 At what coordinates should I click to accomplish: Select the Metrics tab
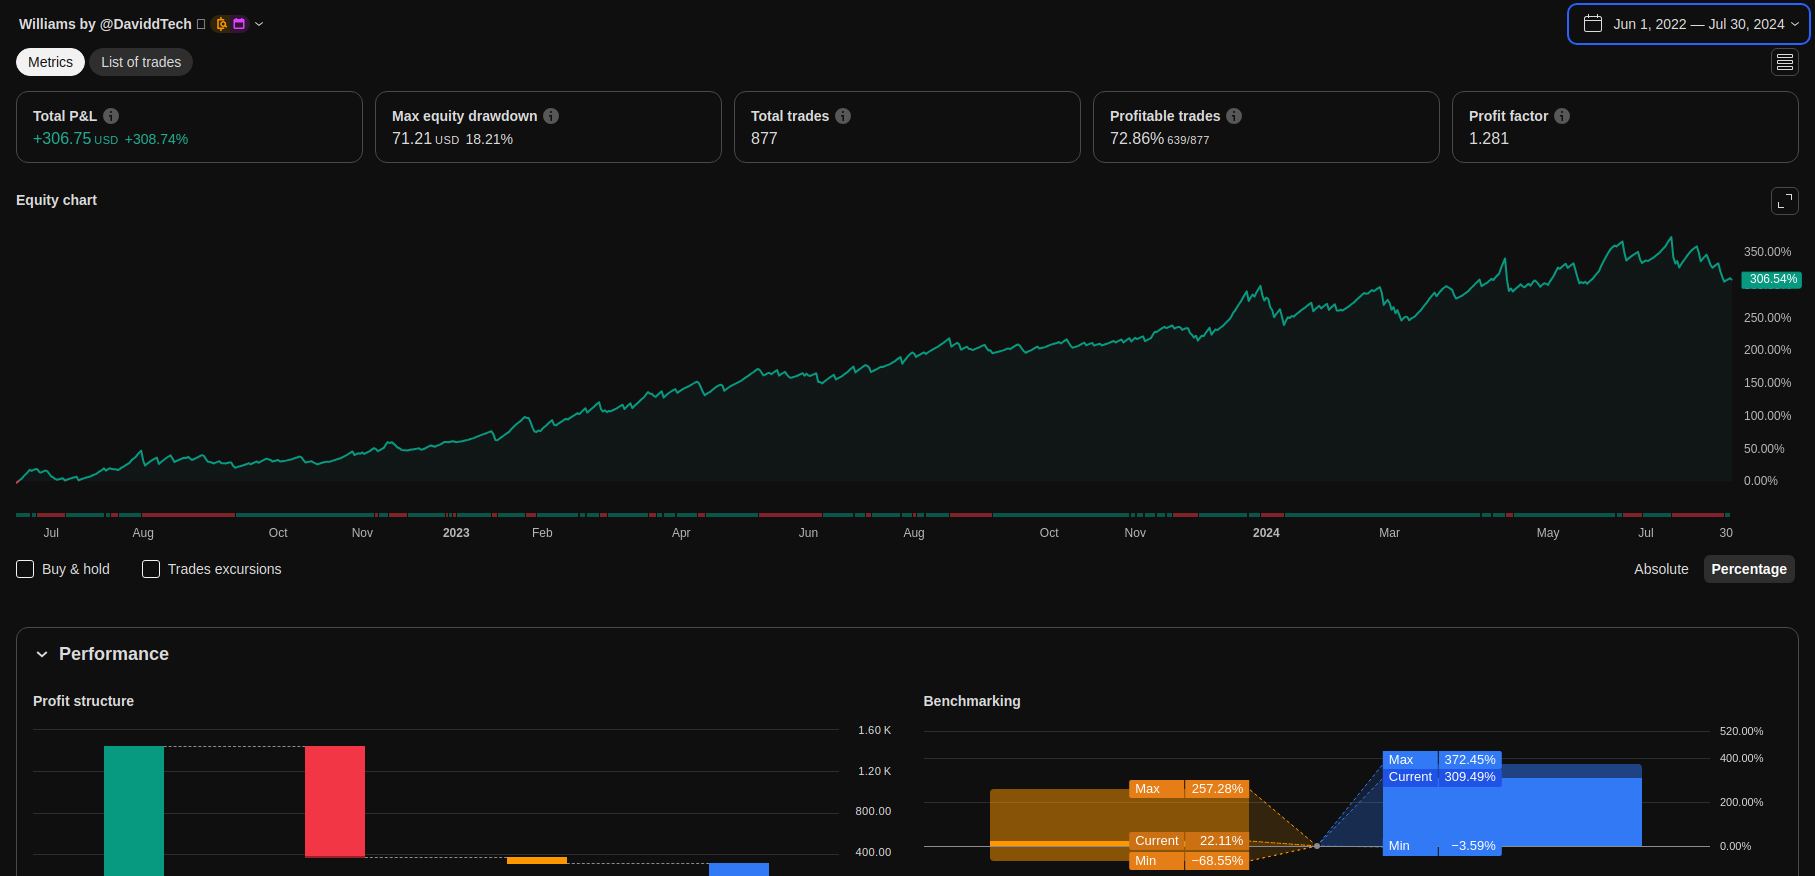tap(50, 62)
